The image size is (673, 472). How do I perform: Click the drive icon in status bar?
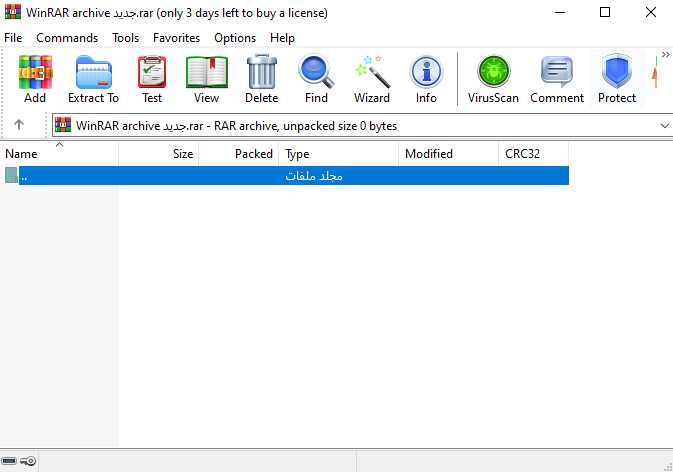coord(9,461)
